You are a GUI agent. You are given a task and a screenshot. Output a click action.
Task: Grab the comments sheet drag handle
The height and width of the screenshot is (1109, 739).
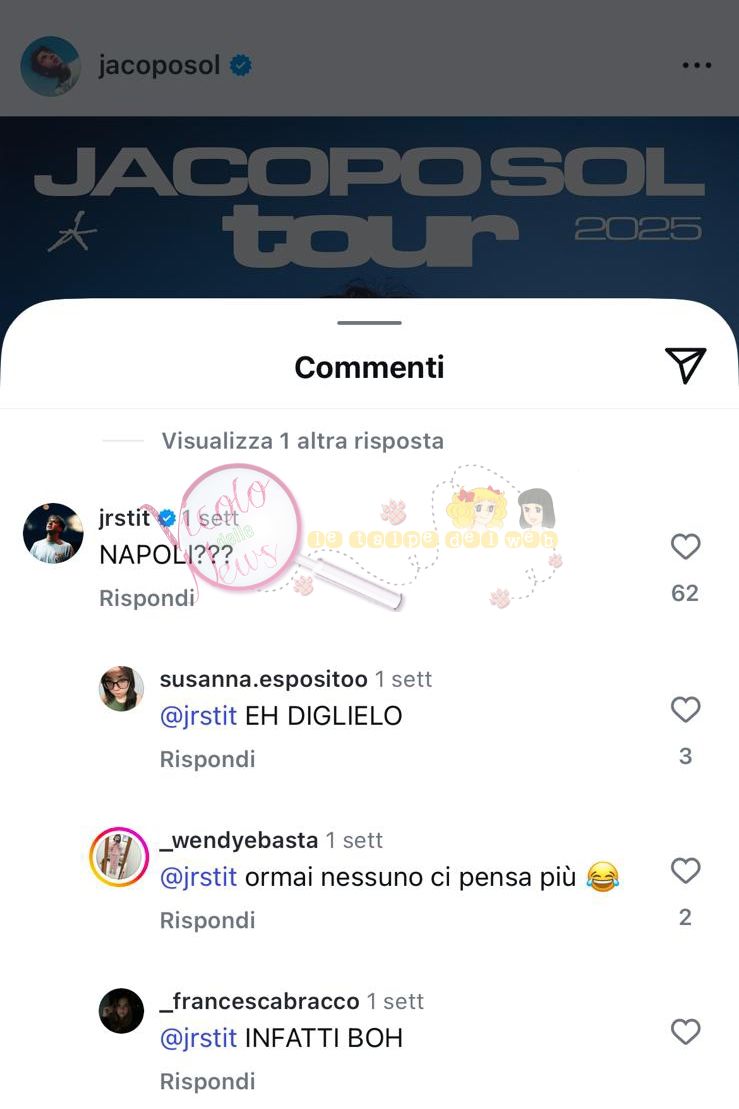369,323
